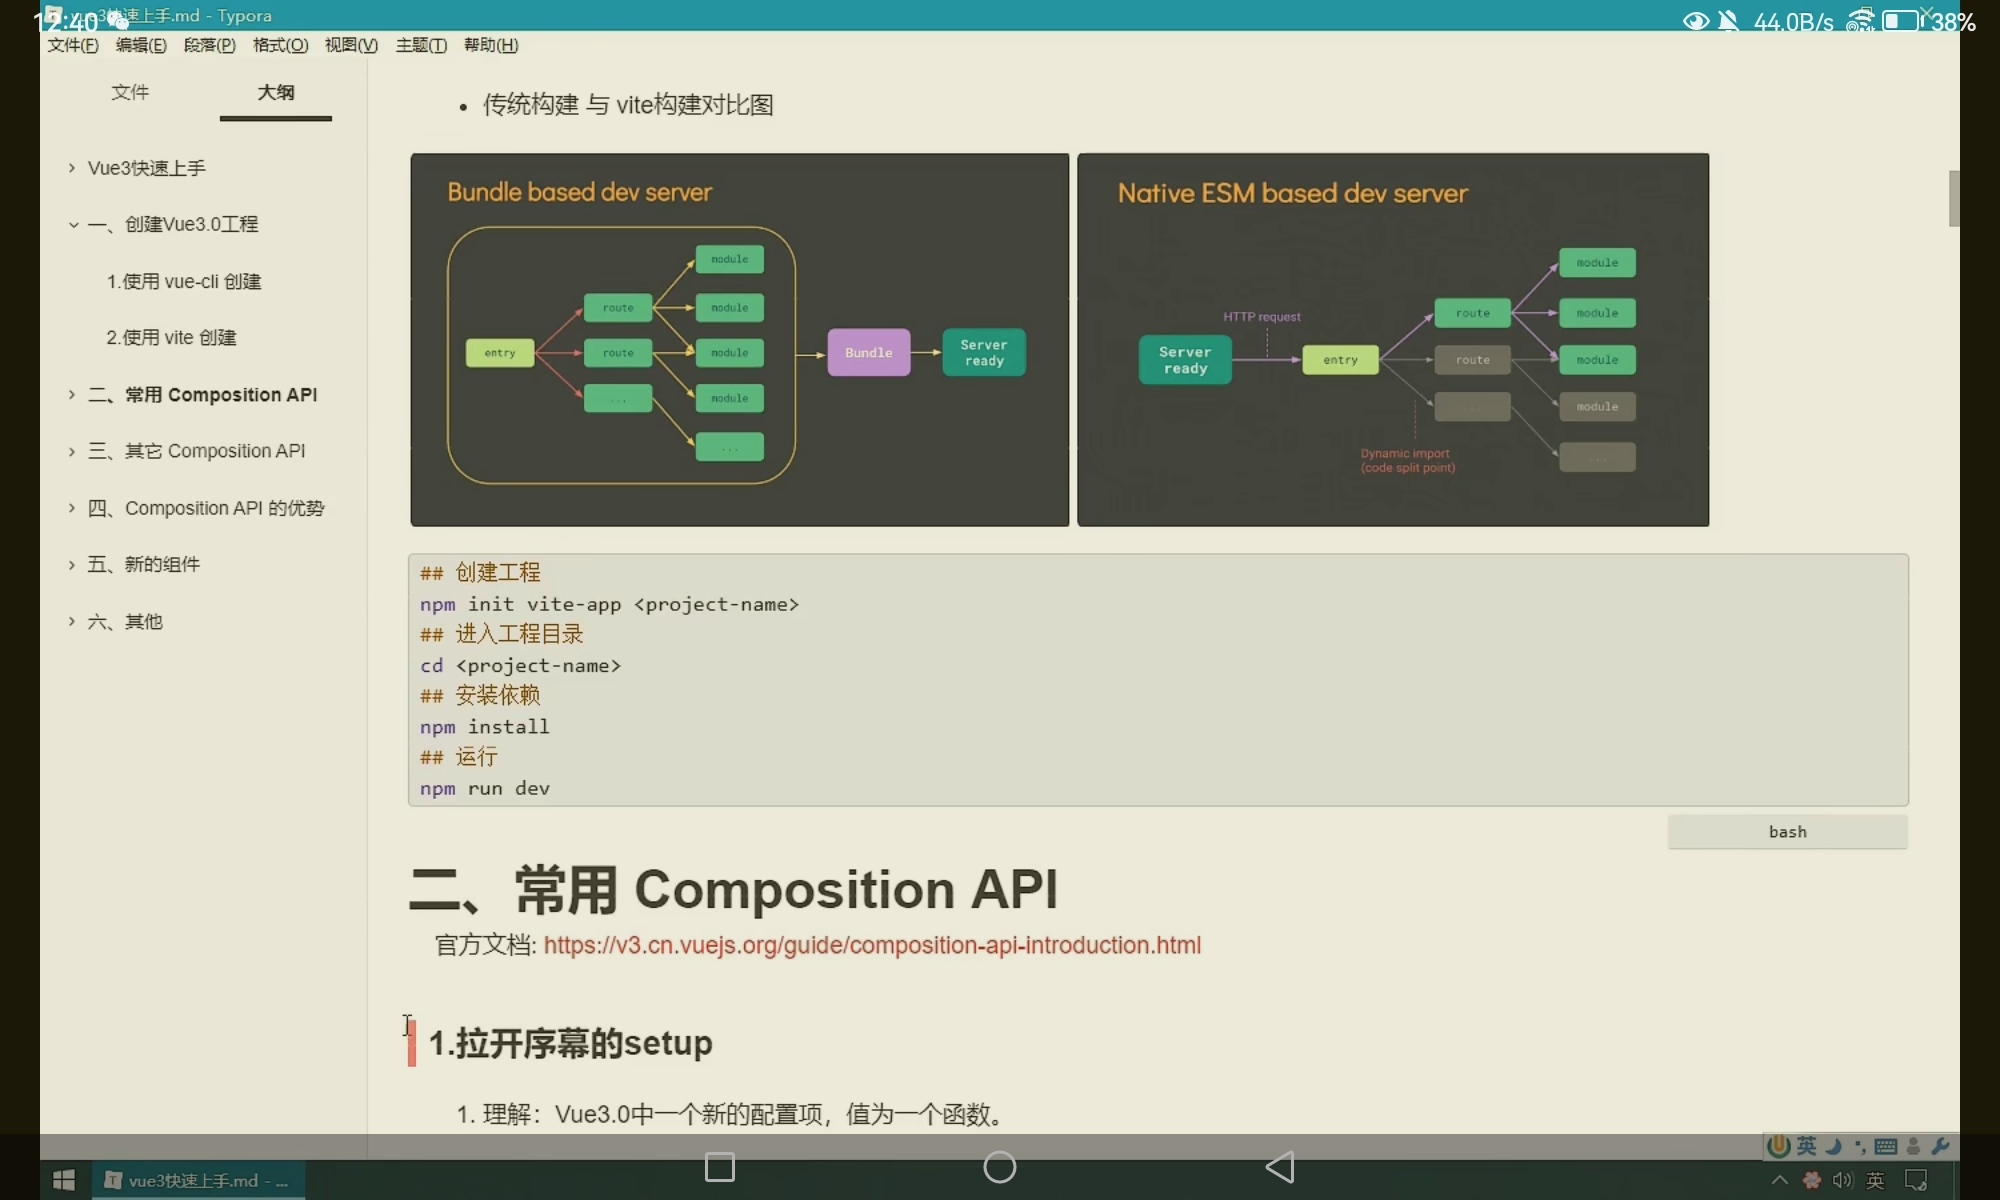Toggle IME punctuation mode icon
This screenshot has width=2000, height=1200.
click(1859, 1146)
